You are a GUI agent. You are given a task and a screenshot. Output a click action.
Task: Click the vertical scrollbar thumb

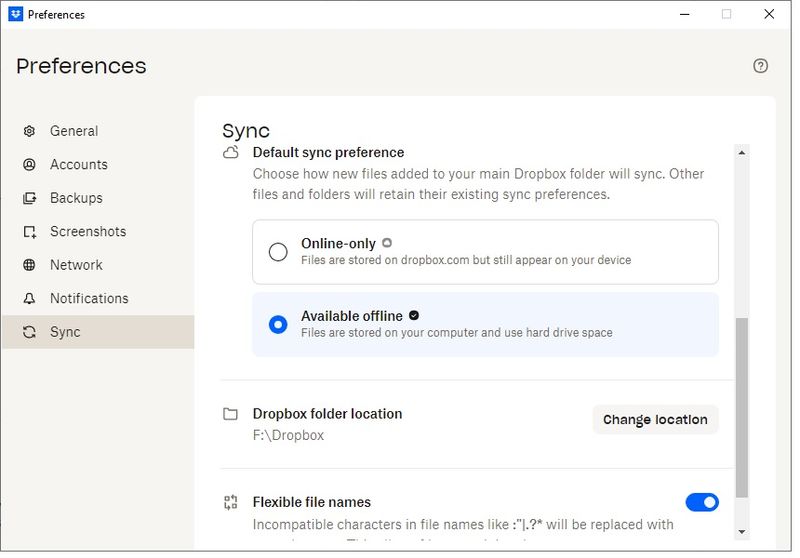click(x=741, y=407)
